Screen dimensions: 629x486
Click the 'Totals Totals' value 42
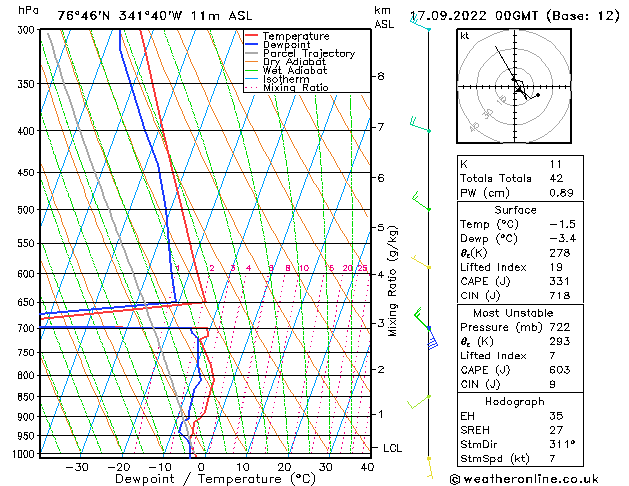(x=556, y=178)
